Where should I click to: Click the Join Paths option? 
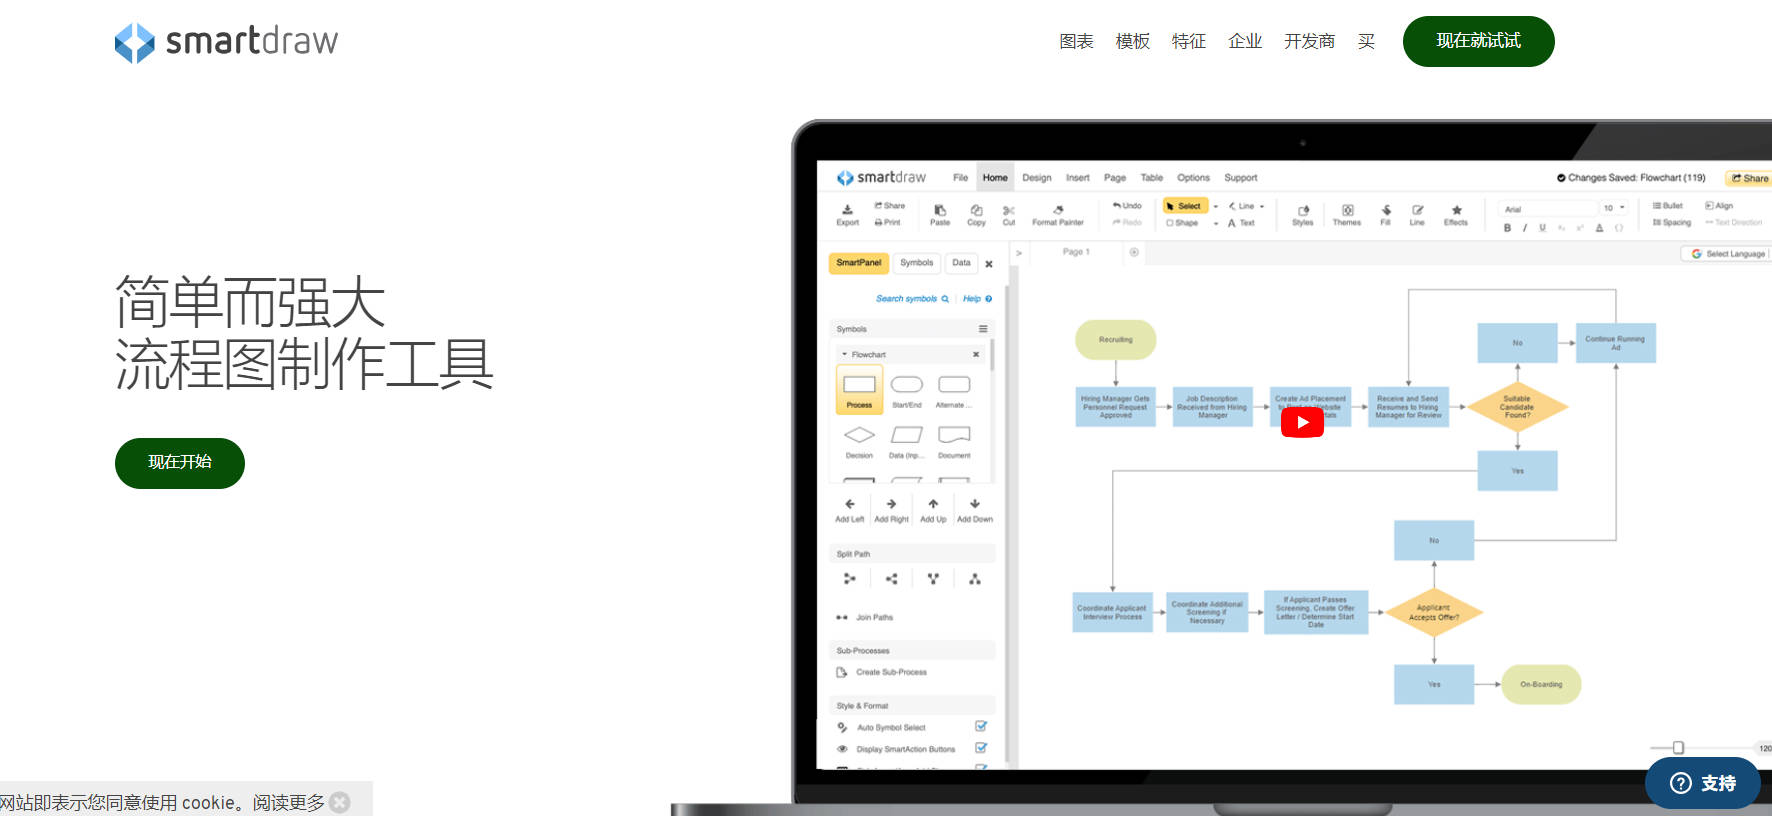(864, 617)
